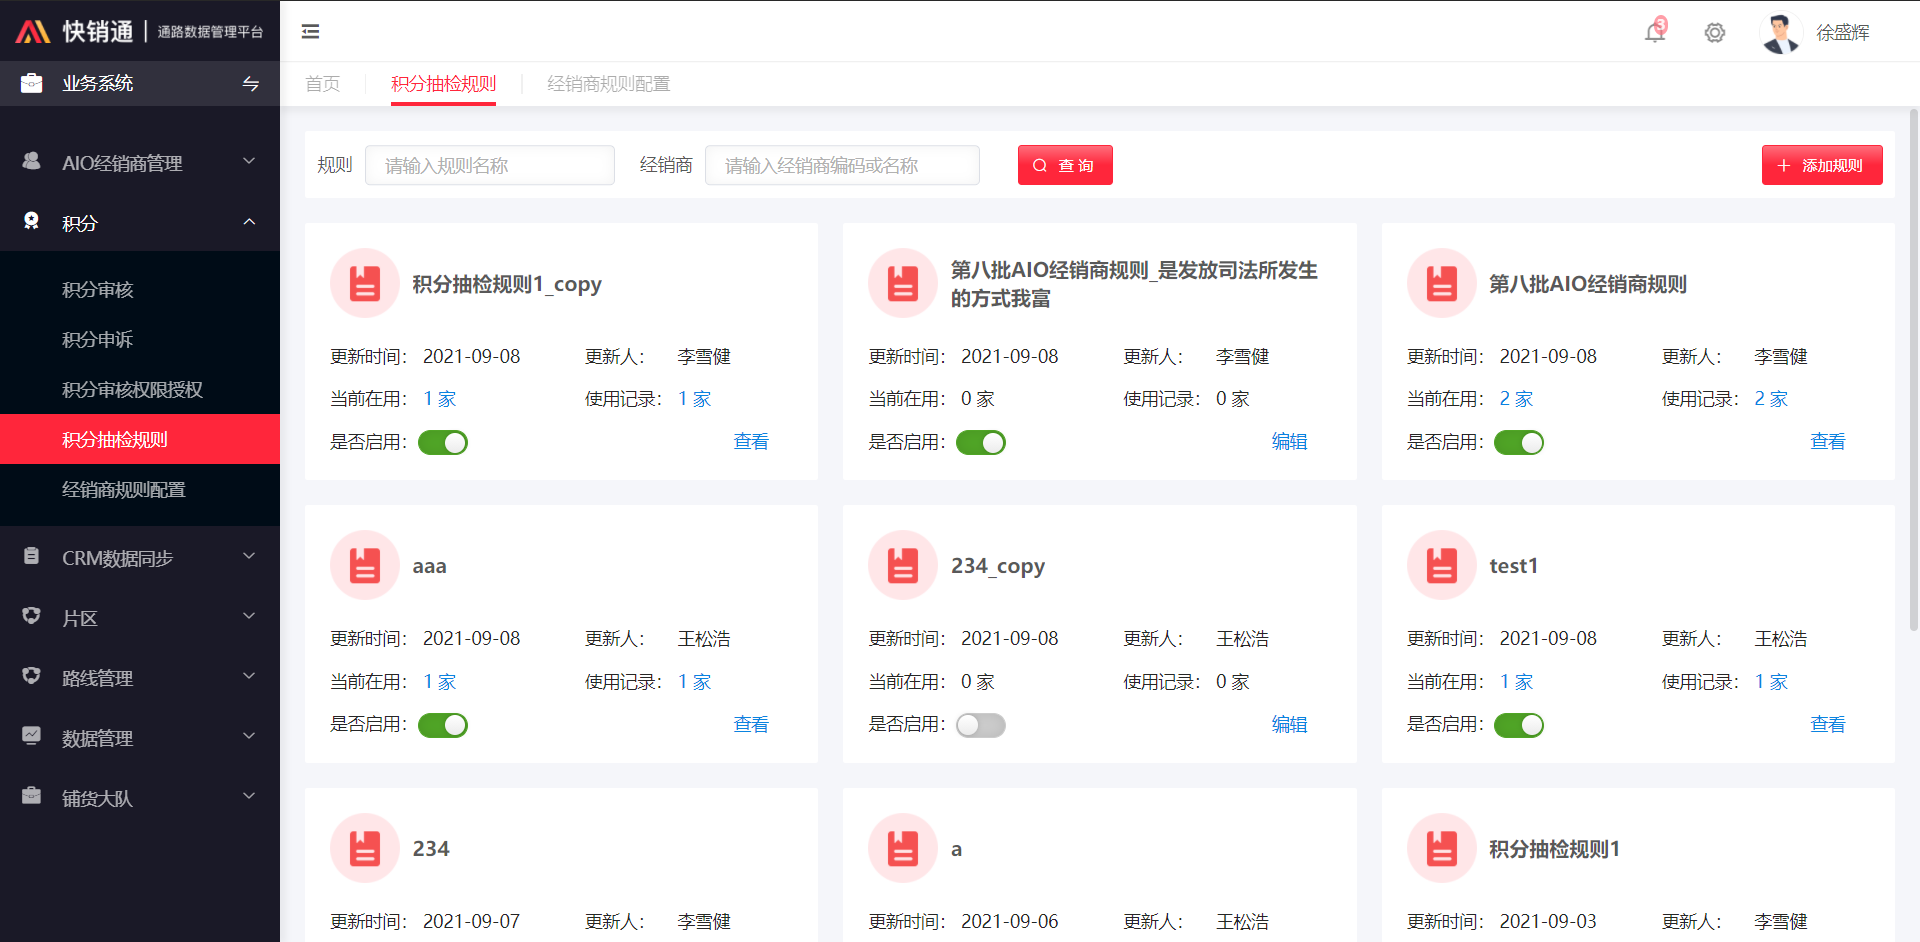Click the 业务系统 briefcase icon
1920x942 pixels.
coord(32,83)
